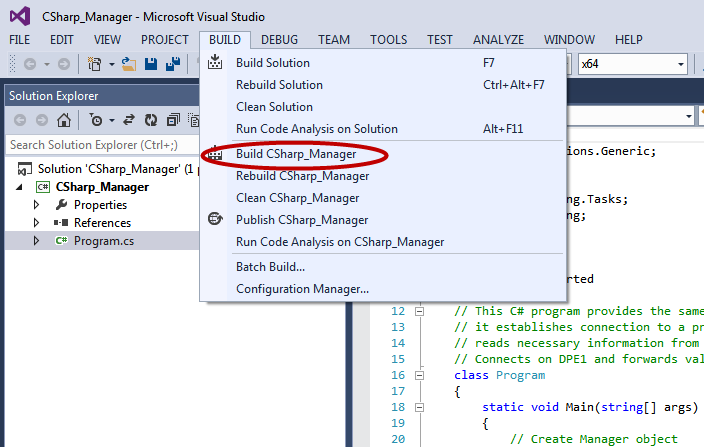This screenshot has width=704, height=447.
Task: Expand the Properties tree node arrow
Action: 36,205
